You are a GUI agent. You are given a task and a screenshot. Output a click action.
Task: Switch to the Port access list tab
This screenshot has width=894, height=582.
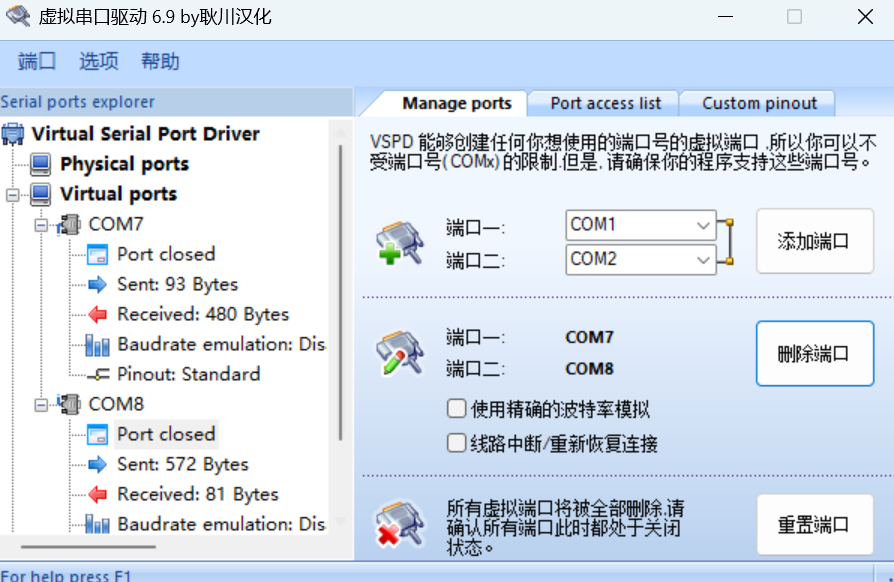pyautogui.click(x=606, y=103)
